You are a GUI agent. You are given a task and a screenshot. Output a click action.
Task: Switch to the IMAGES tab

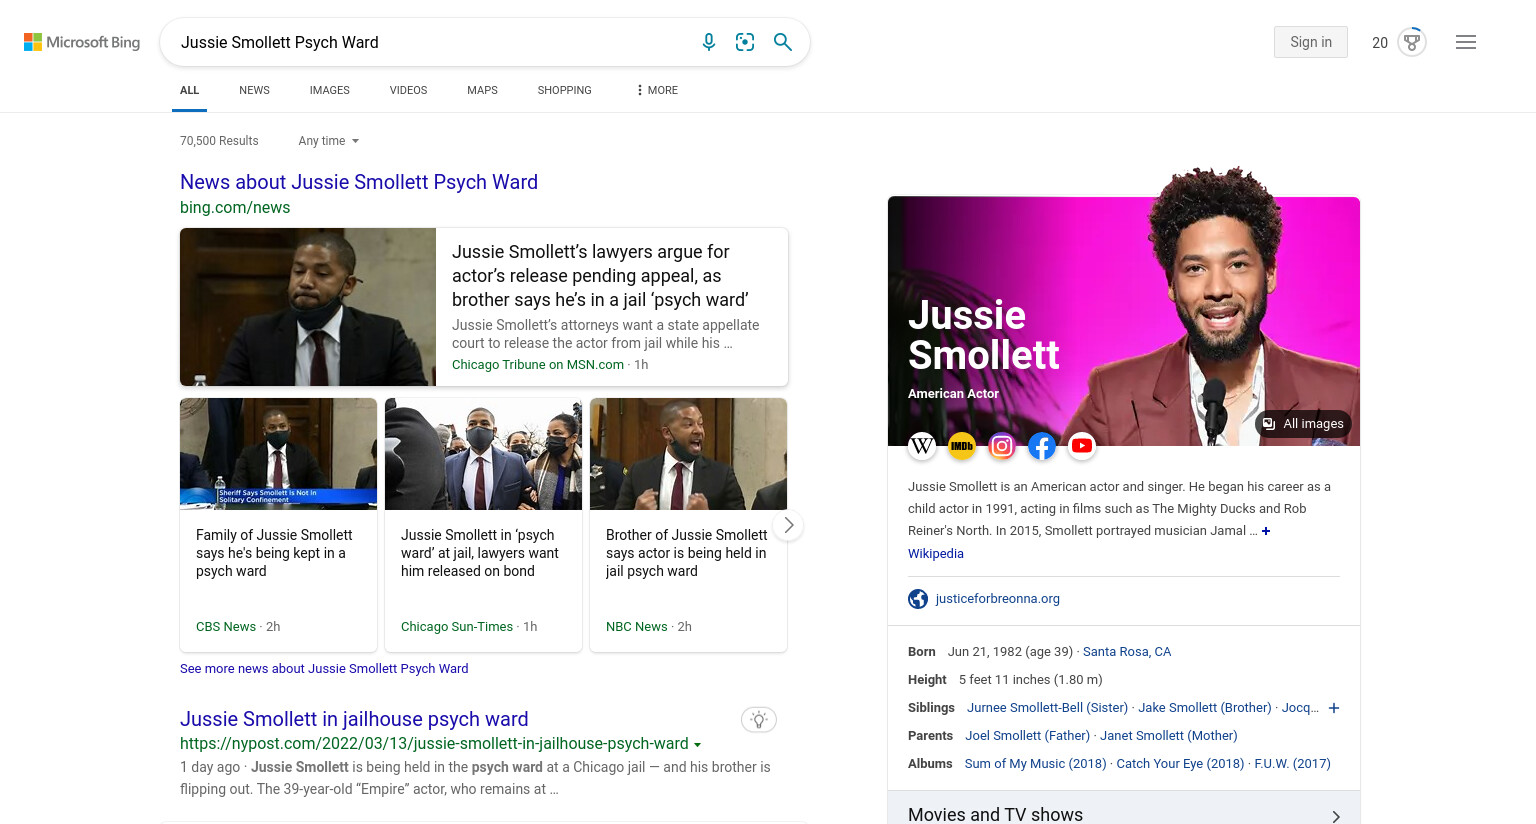pos(329,90)
